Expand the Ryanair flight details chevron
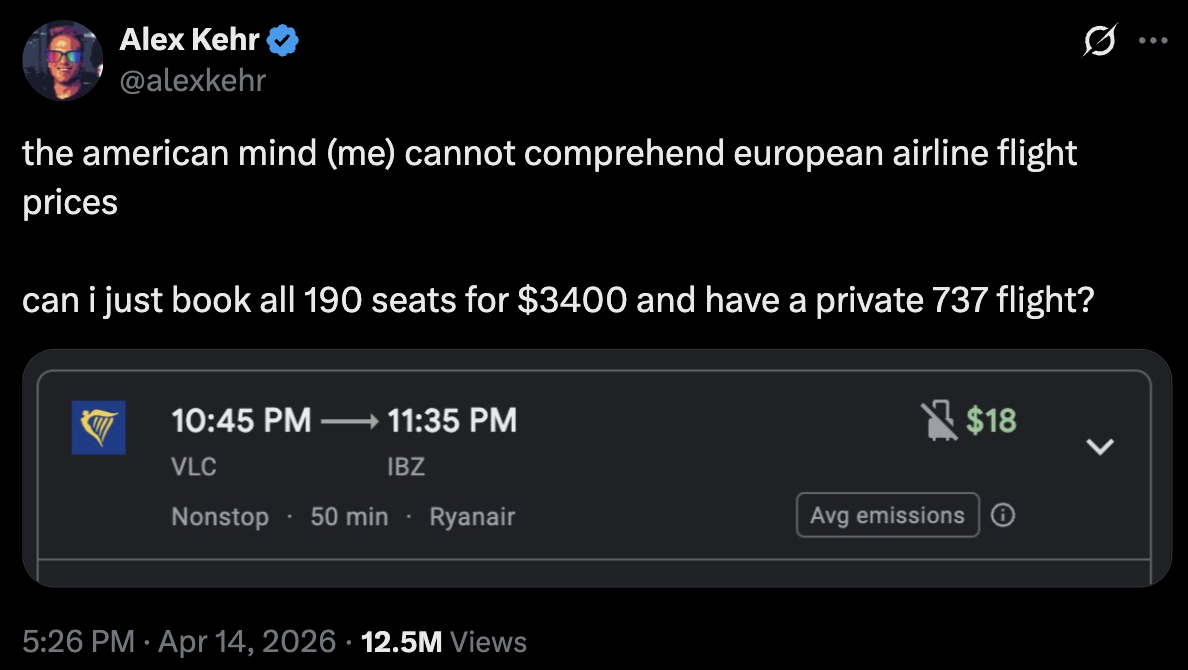The image size is (1188, 670). (x=1100, y=446)
